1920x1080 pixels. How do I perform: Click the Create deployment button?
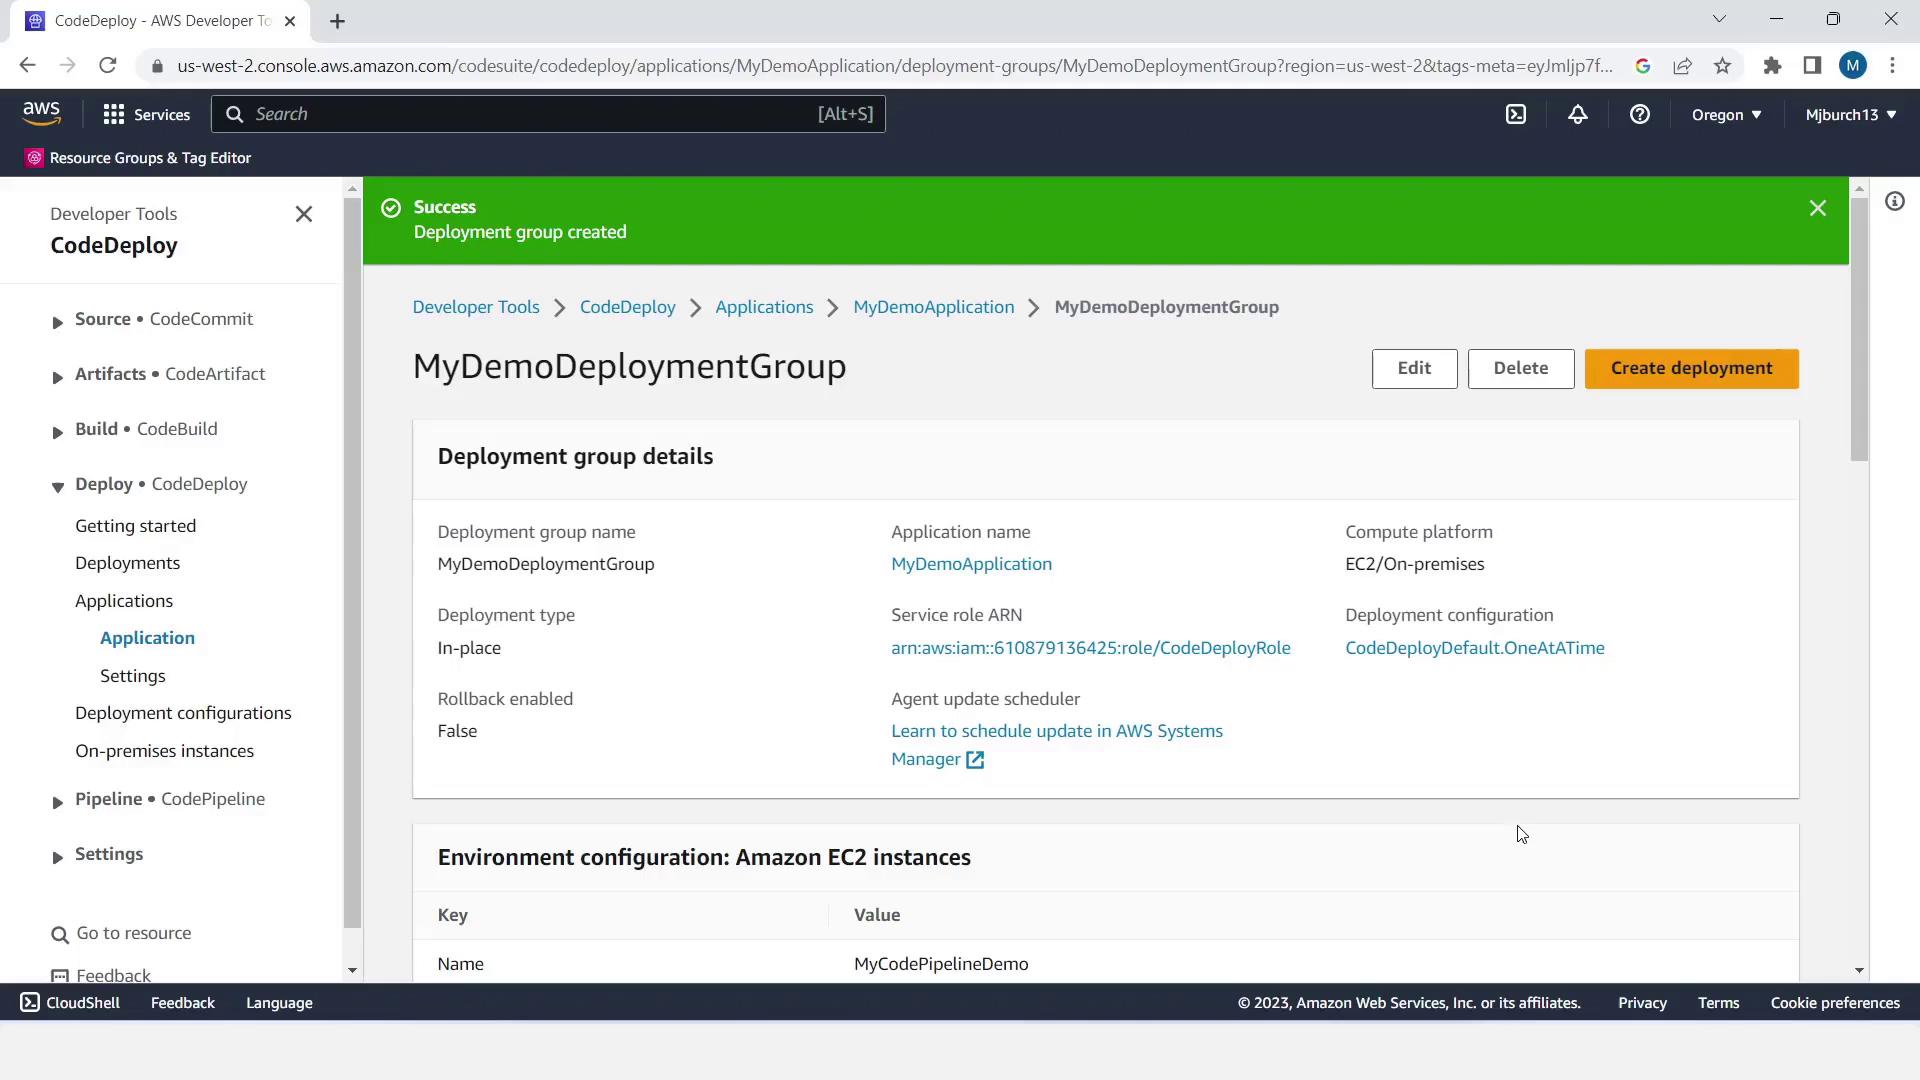click(x=1691, y=368)
